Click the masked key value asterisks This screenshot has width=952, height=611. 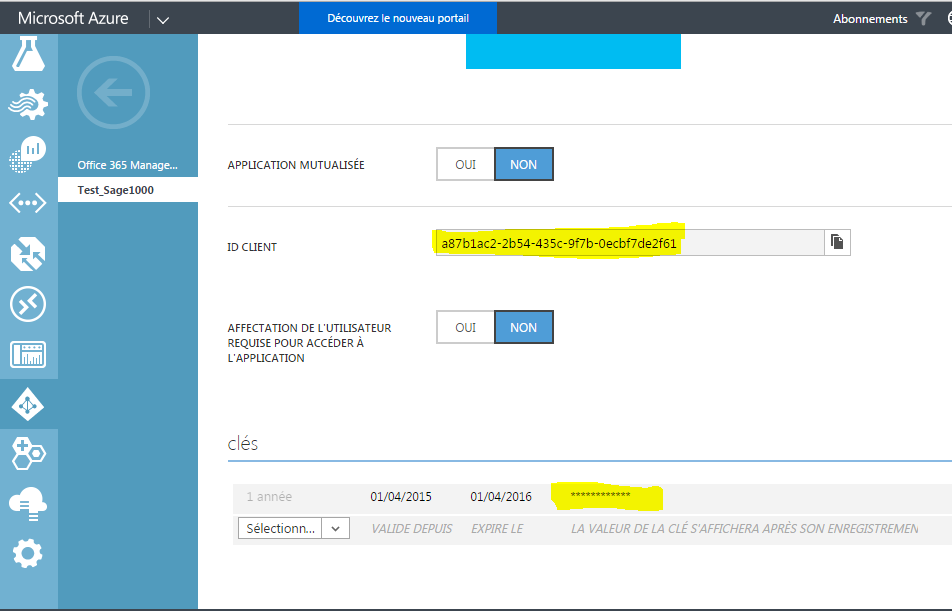600,496
